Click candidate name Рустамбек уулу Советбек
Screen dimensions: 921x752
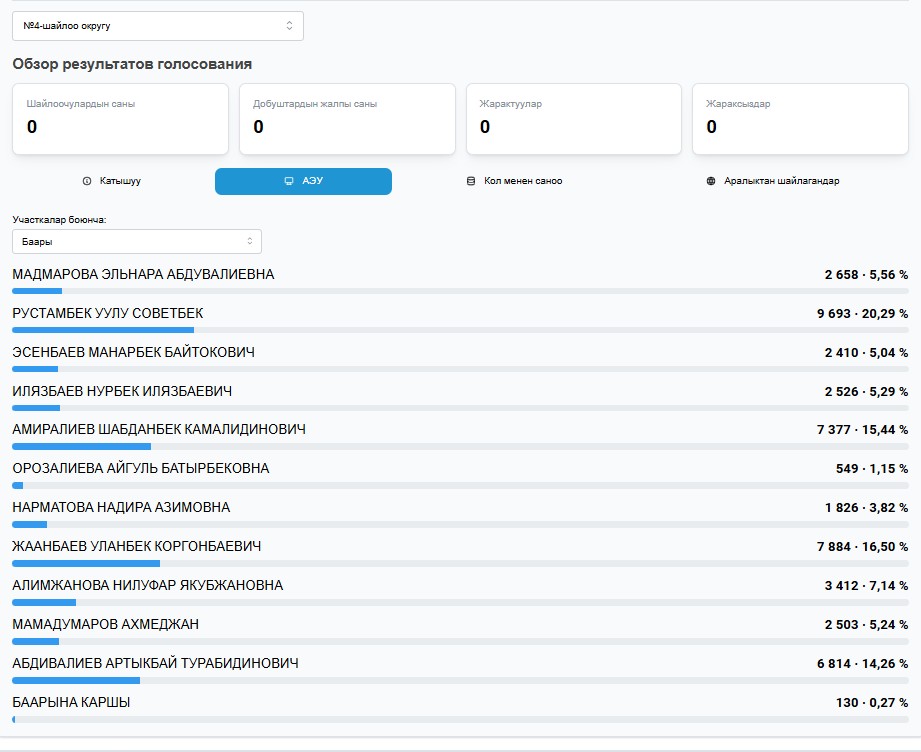coord(108,313)
